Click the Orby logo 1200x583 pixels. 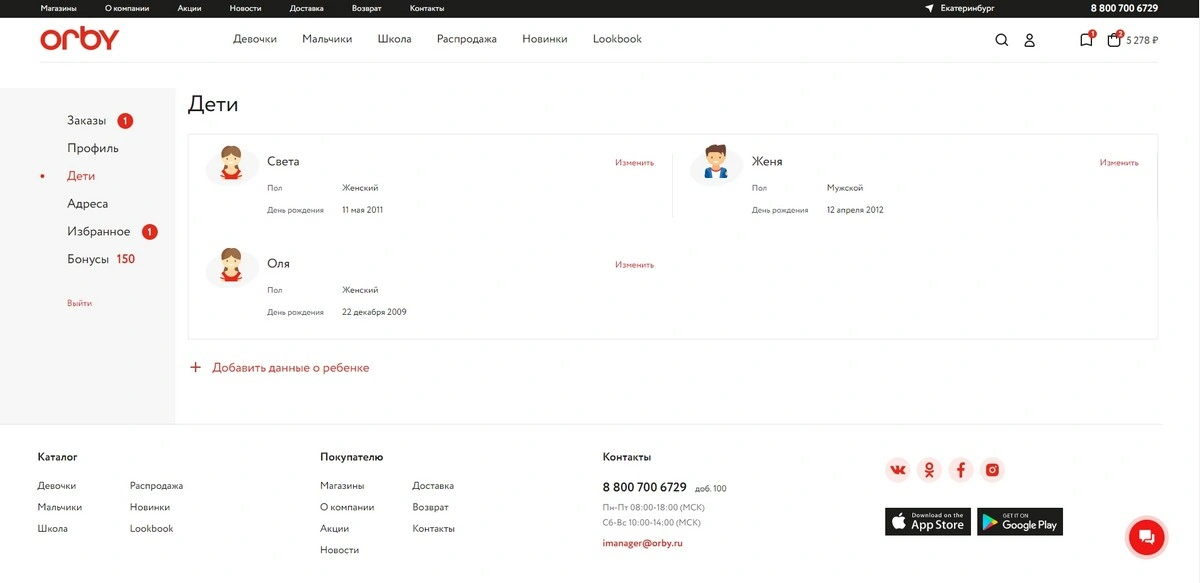pos(80,39)
